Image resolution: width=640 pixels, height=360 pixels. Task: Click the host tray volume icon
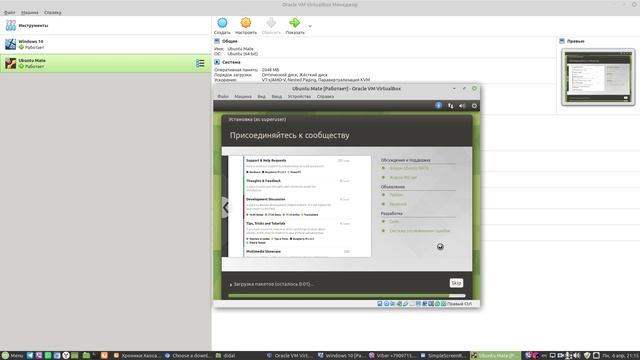[577, 356]
